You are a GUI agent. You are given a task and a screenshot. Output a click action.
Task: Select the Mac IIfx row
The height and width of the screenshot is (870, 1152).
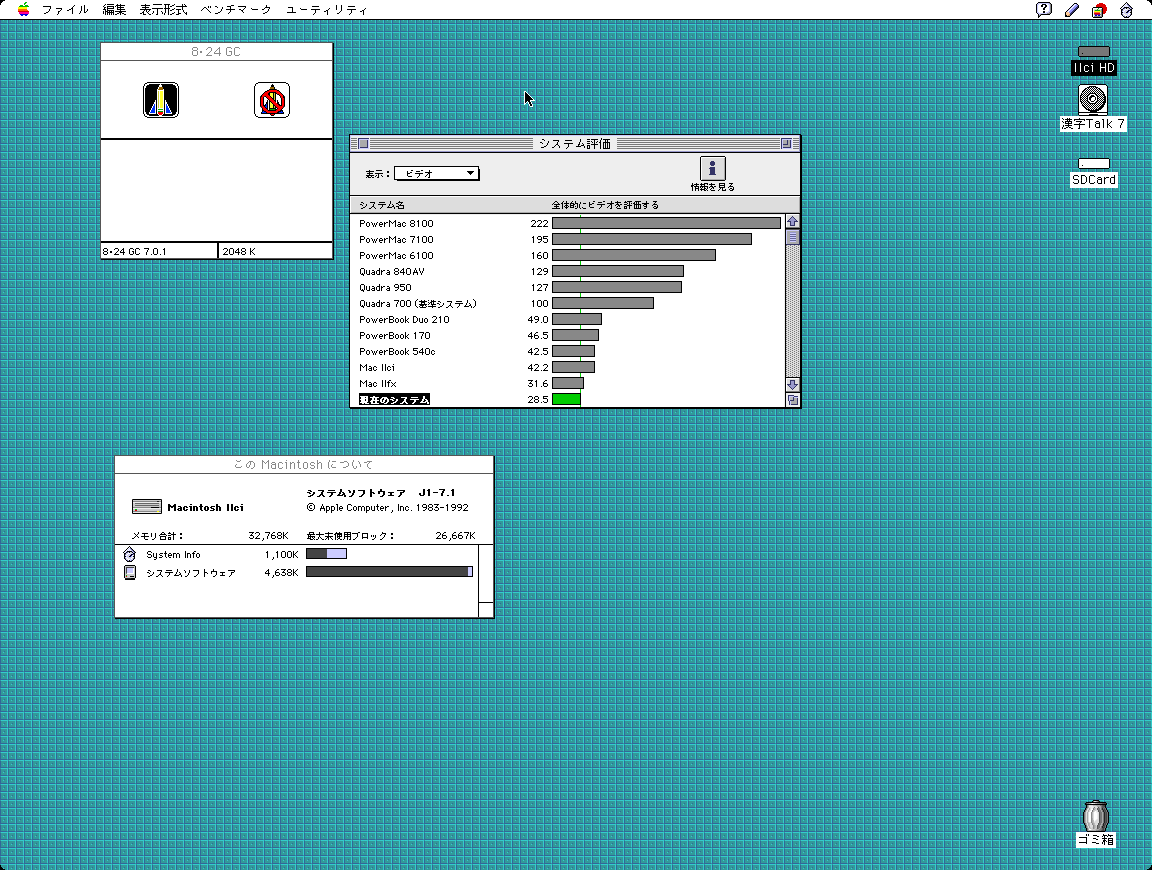point(567,384)
